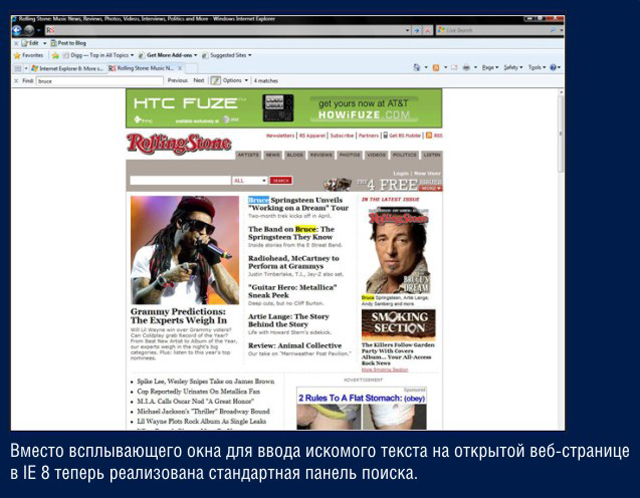Click the Rolling Stone site search field
Viewport: 640px width, 498px height.
coord(180,180)
